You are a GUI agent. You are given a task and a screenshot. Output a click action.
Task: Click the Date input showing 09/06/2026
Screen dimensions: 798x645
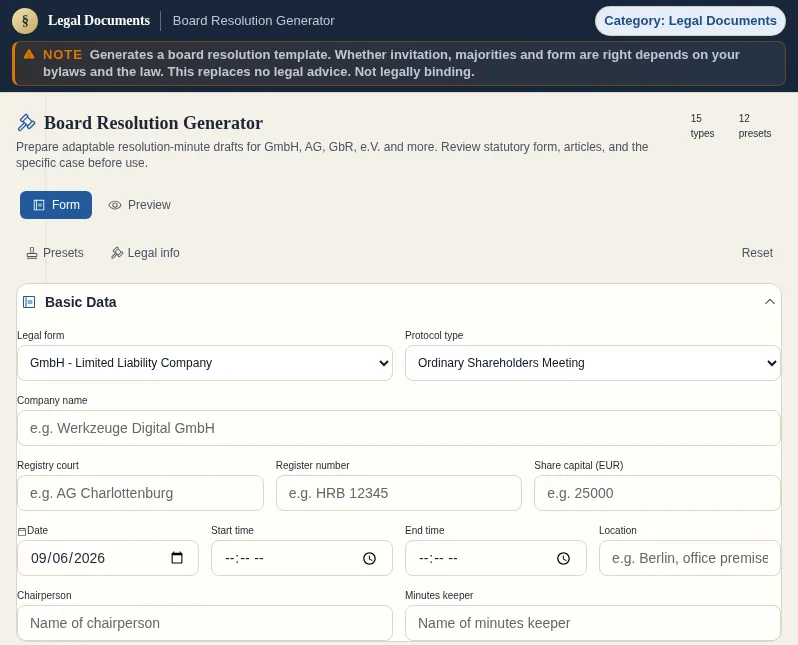[x=108, y=558]
